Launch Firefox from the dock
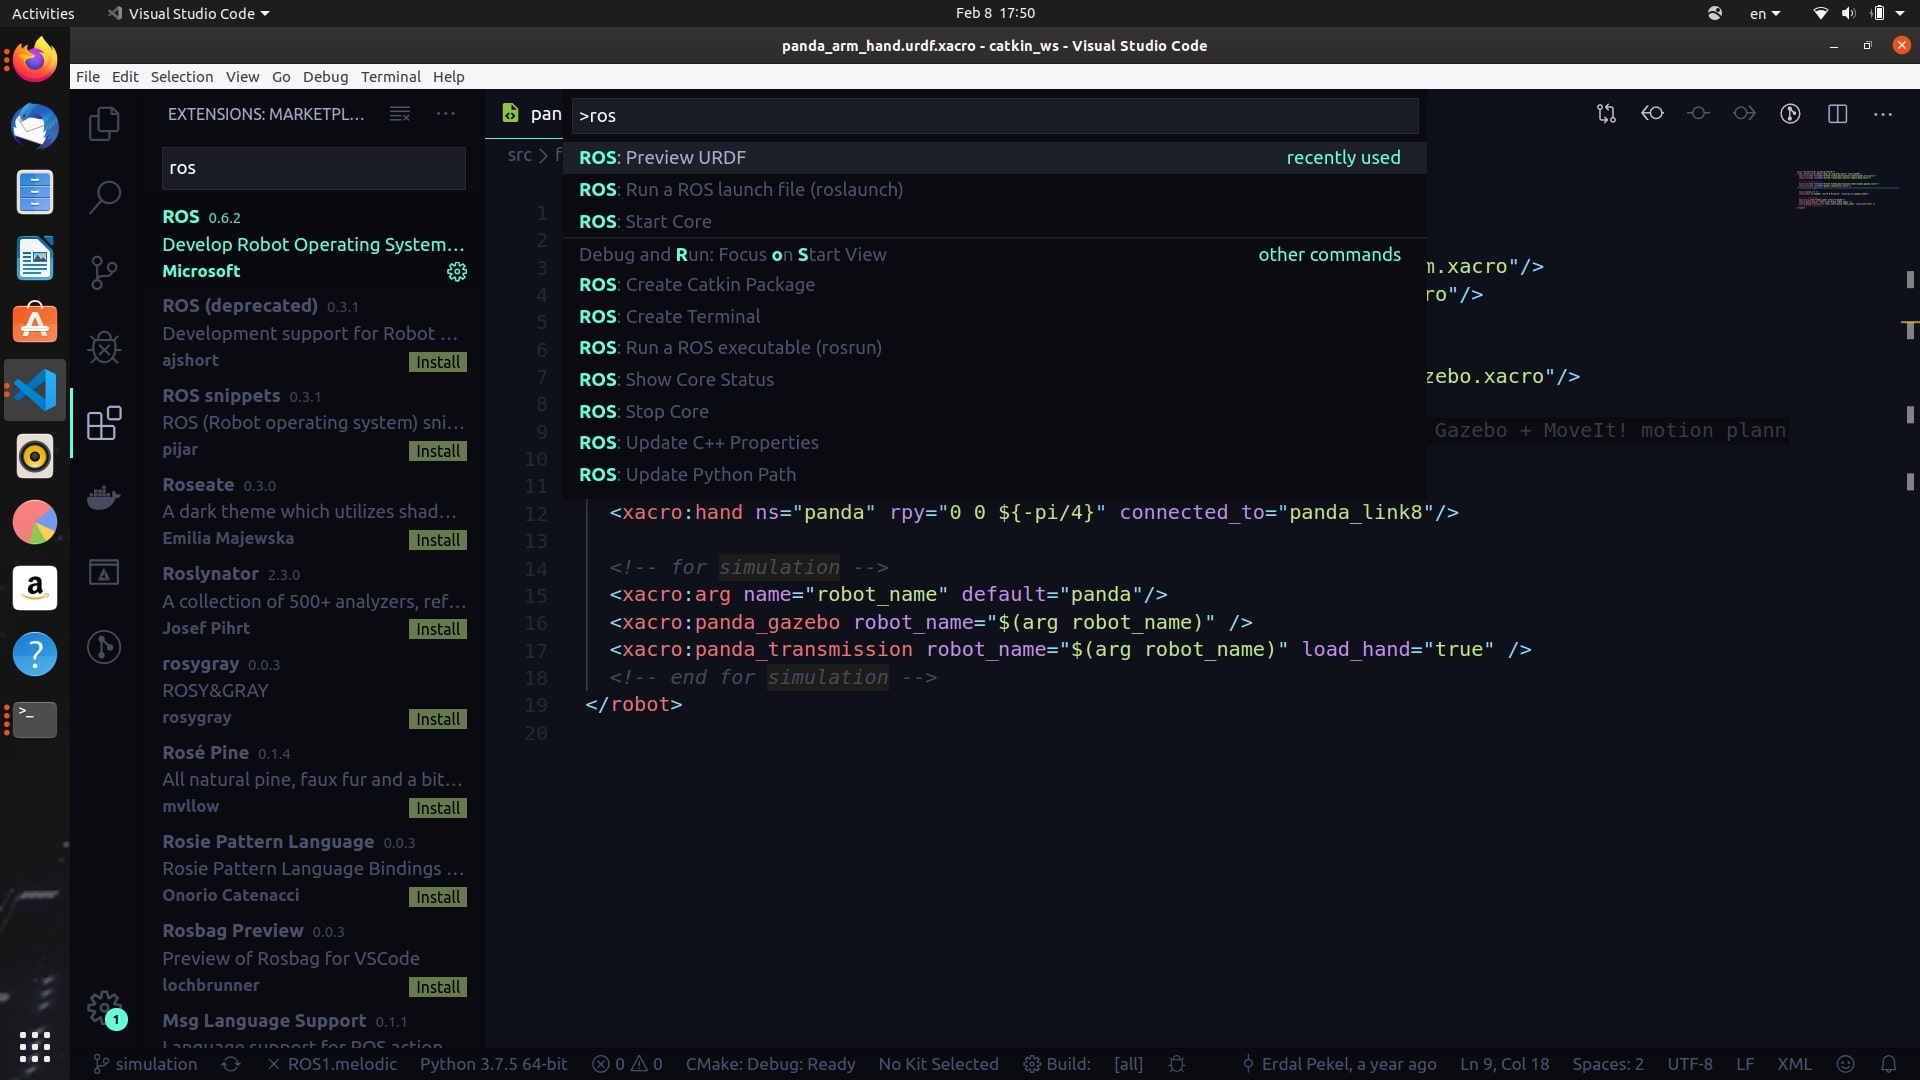 (35, 60)
